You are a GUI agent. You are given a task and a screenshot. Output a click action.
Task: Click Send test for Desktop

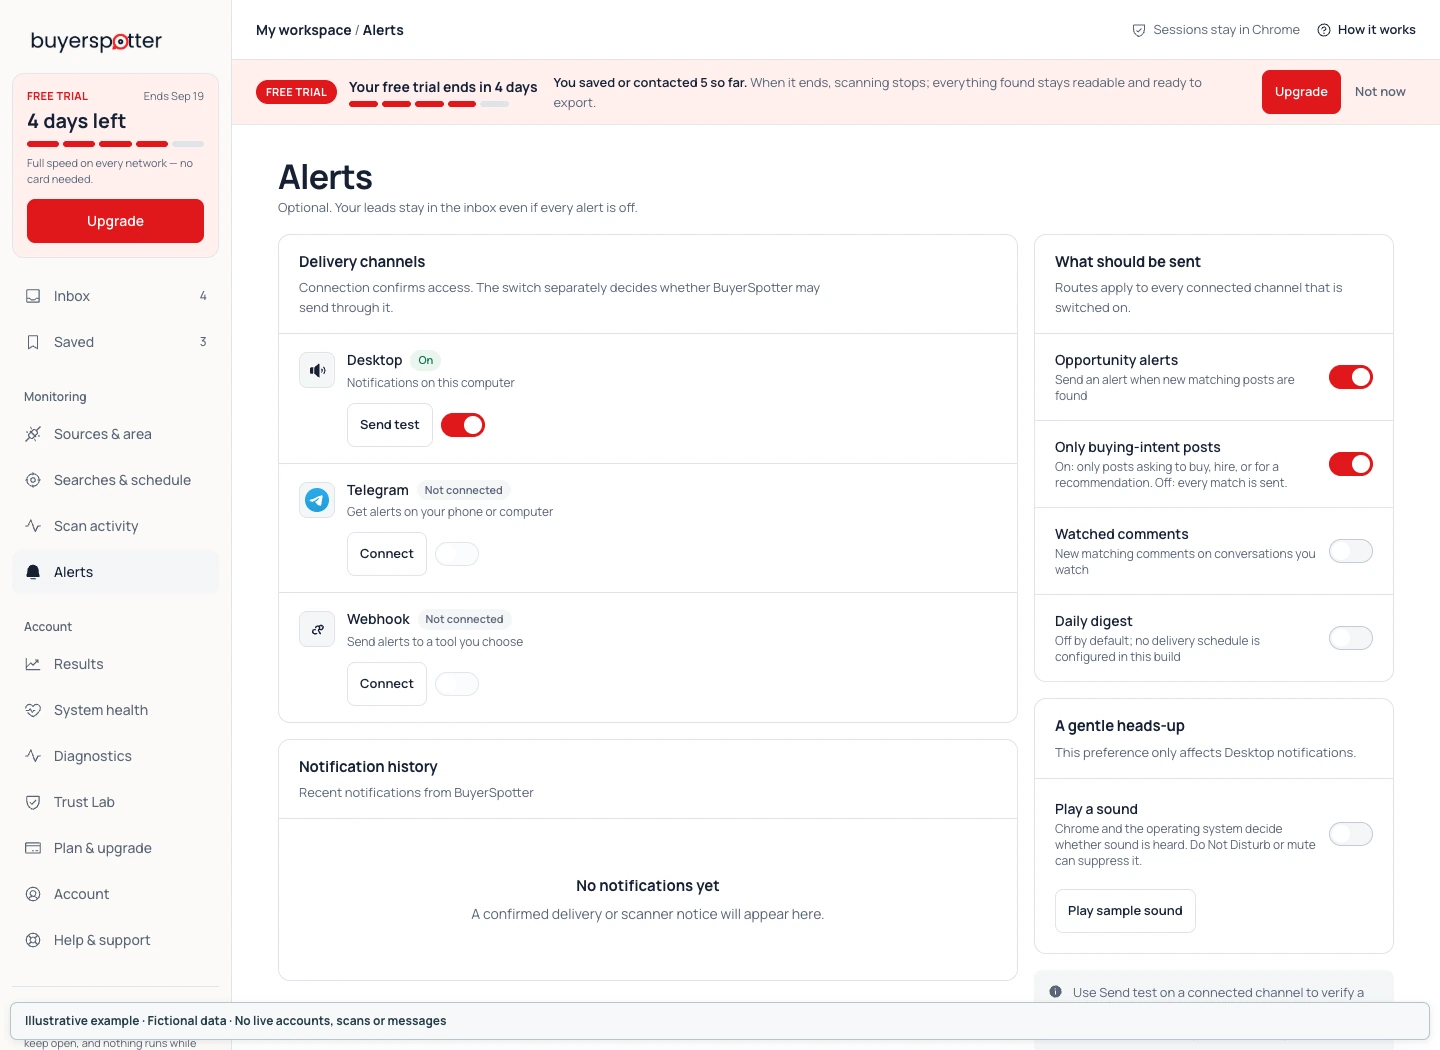point(390,425)
